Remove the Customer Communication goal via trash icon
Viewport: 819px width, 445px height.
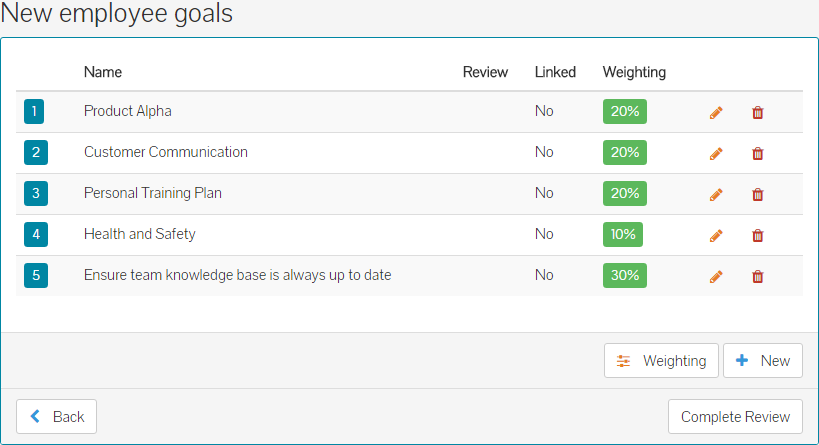[x=757, y=153]
